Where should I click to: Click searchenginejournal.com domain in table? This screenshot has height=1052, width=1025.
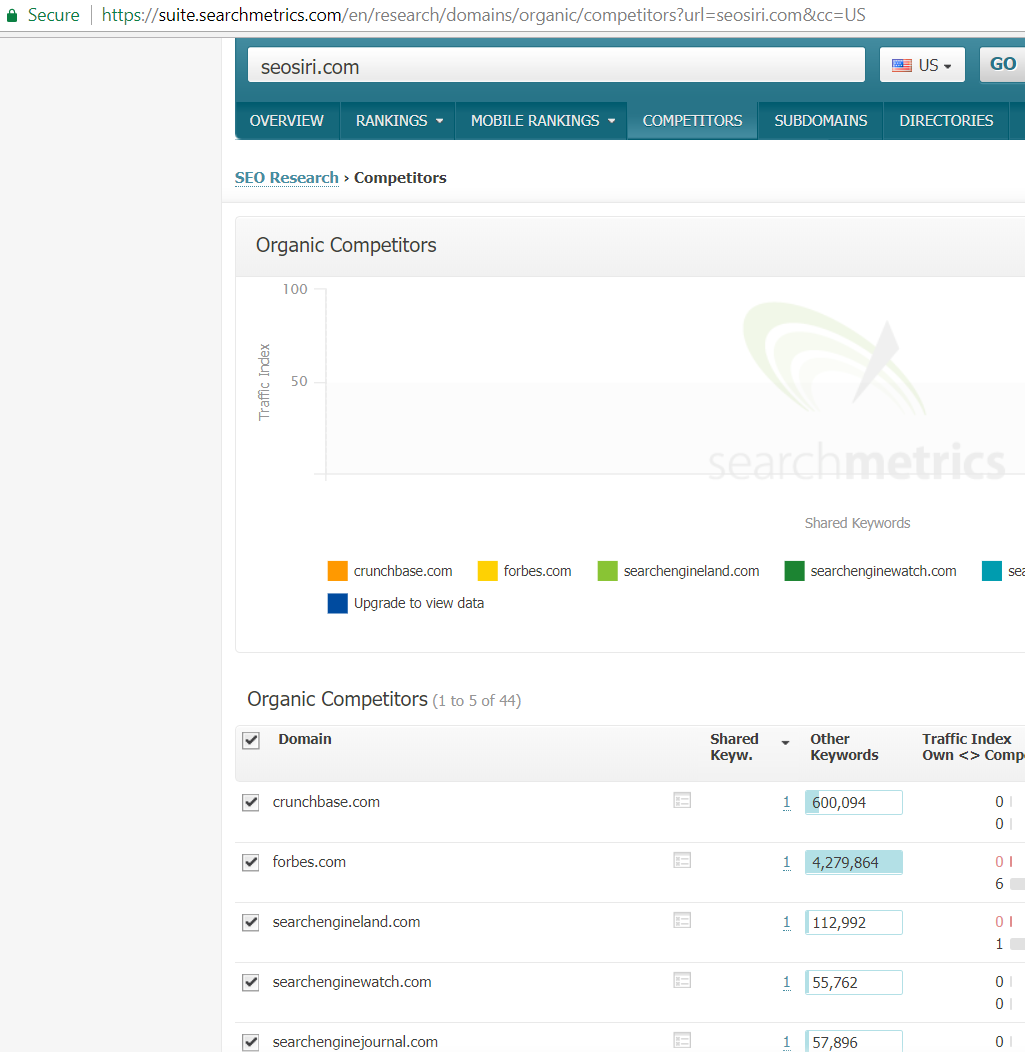355,1041
